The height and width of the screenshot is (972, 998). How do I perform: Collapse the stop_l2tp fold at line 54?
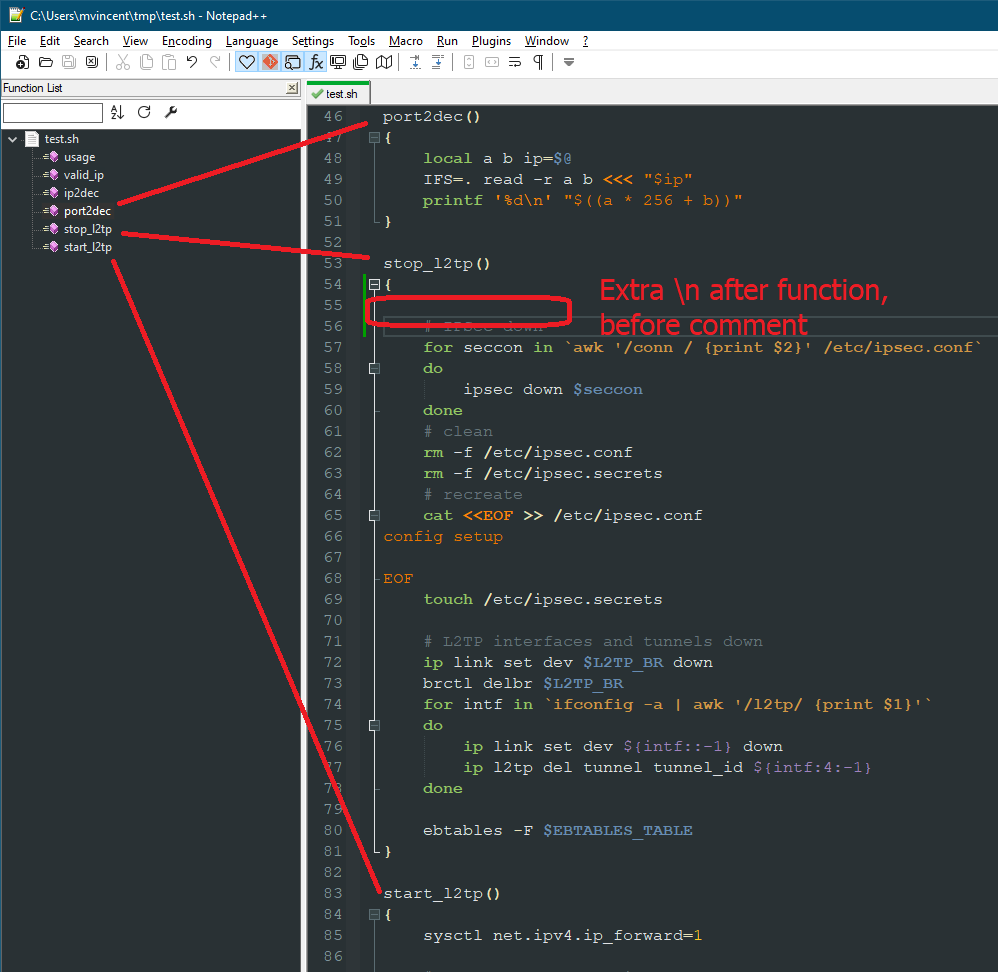(x=374, y=285)
